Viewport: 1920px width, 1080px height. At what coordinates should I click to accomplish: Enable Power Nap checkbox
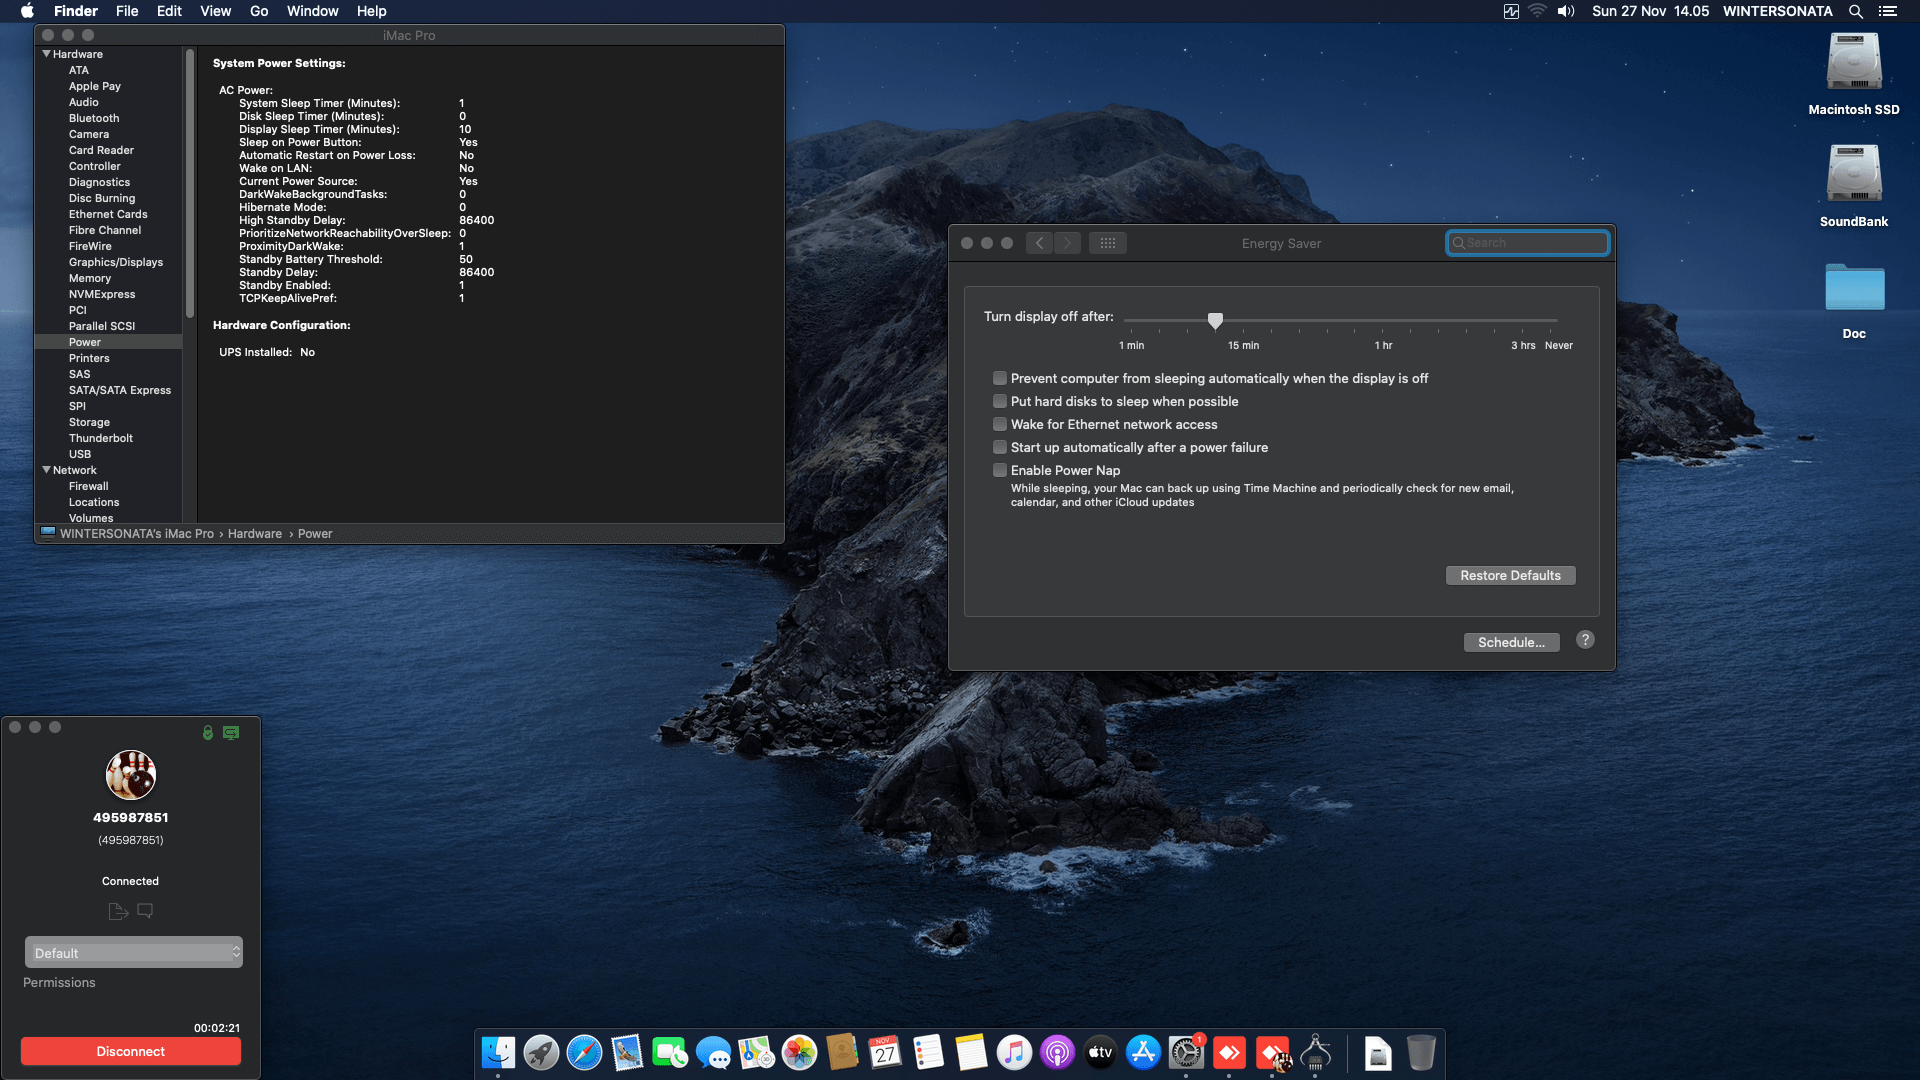999,470
